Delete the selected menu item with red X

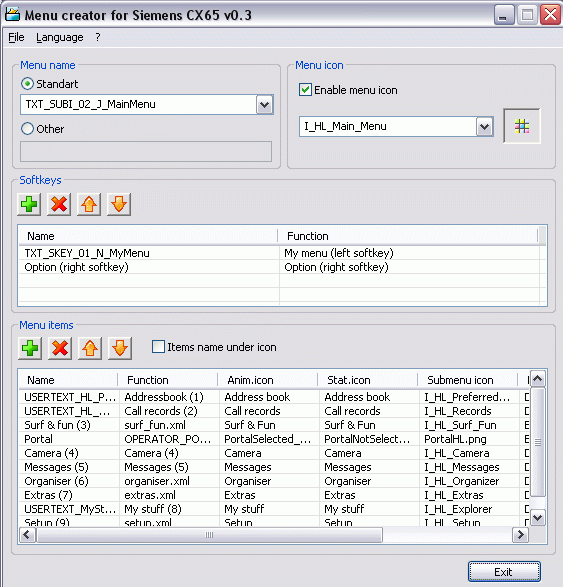click(60, 348)
